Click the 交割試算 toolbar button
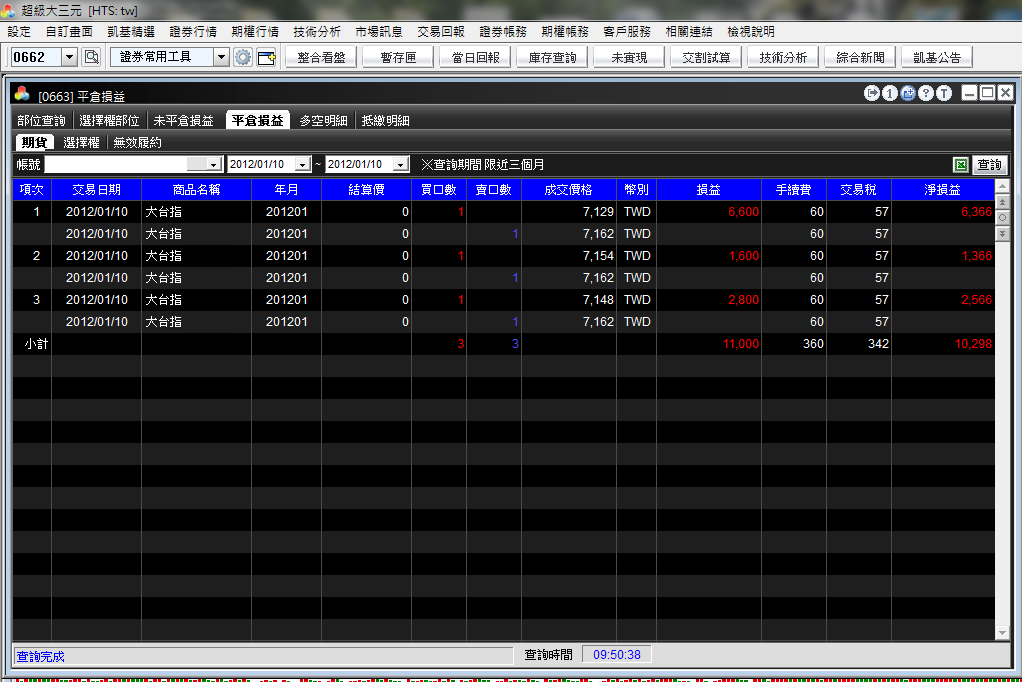Viewport: 1022px width, 682px height. coord(706,57)
